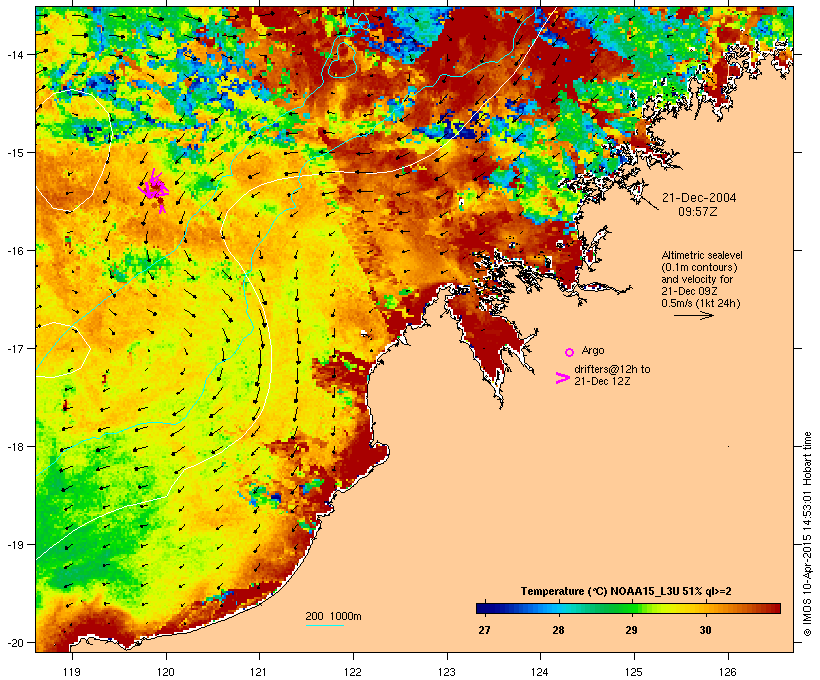Click the latitude axis label -20
This screenshot has height=680, width=820.
pos(14,642)
